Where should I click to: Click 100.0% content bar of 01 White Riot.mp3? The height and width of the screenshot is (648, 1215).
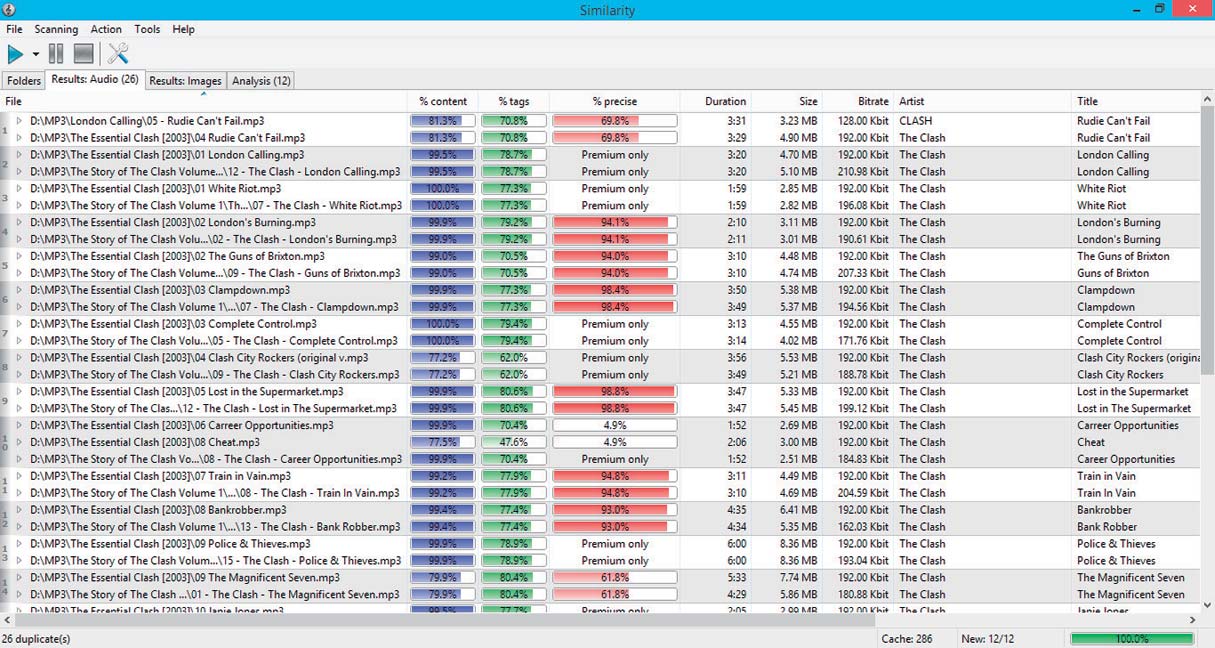(x=443, y=188)
